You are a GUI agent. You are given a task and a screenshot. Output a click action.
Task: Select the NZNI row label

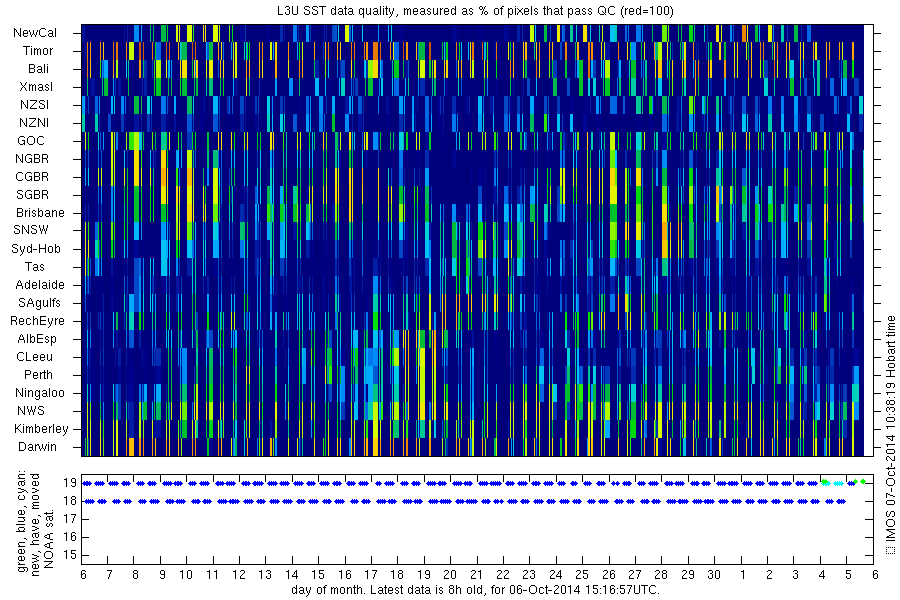[34, 123]
